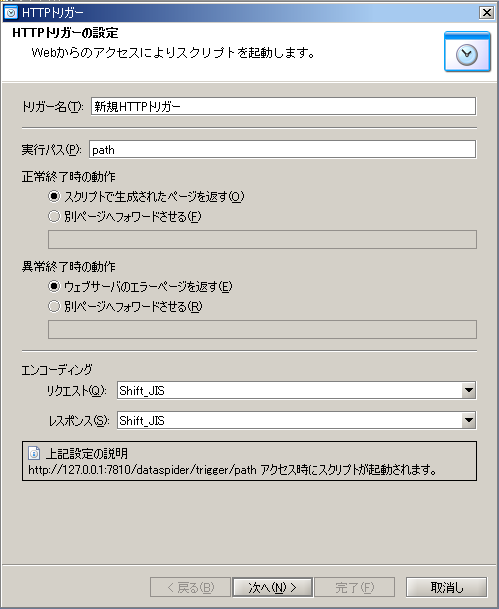499x609 pixels.
Task: Click the 取消し button
Action: (447, 587)
